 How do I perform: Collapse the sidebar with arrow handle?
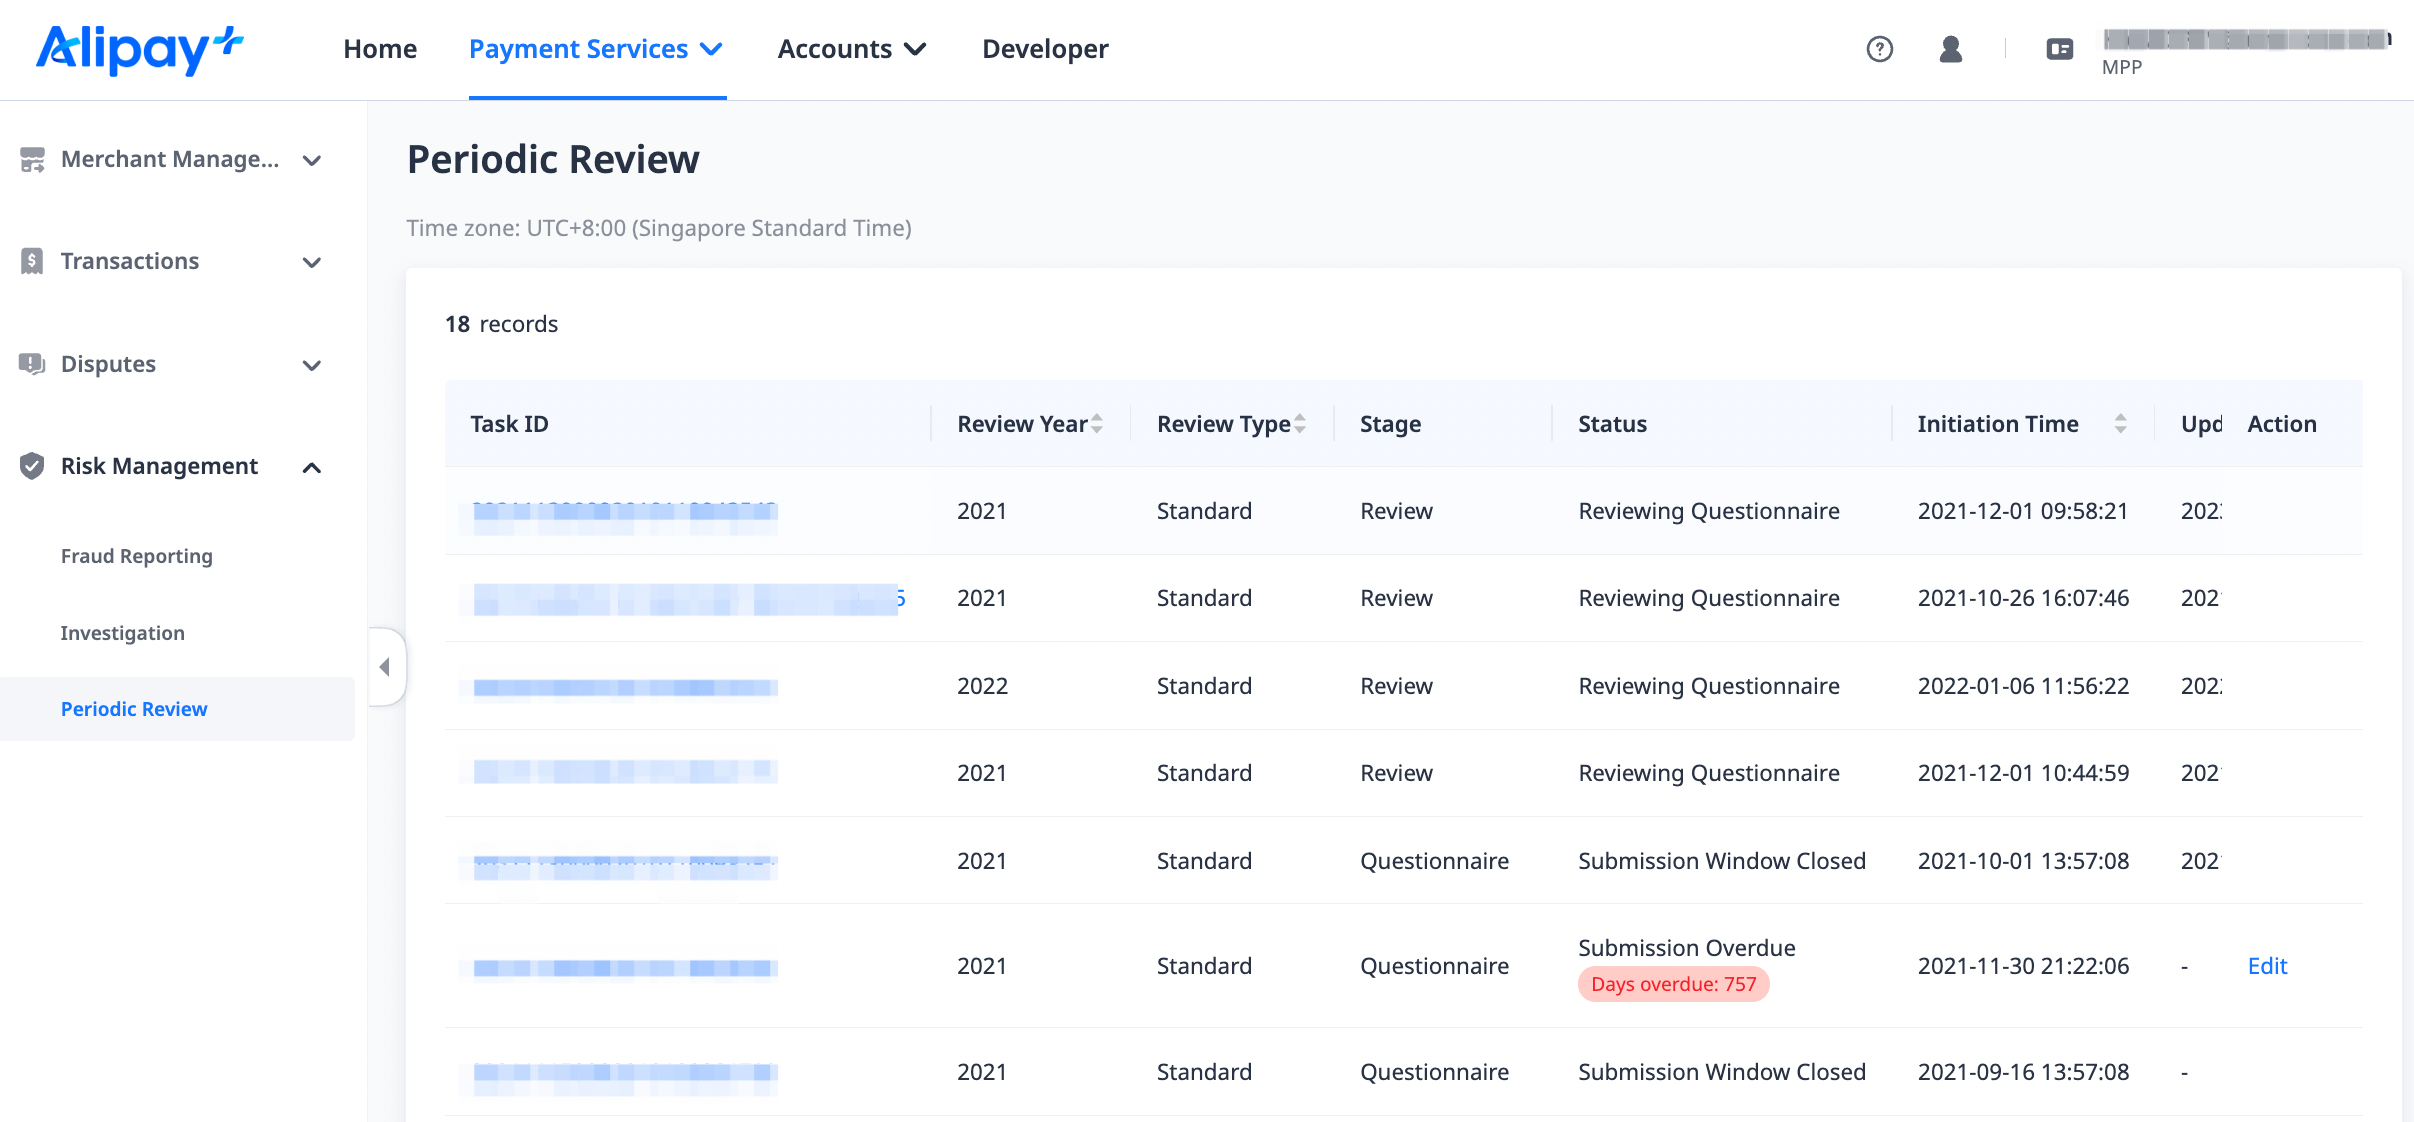(385, 667)
